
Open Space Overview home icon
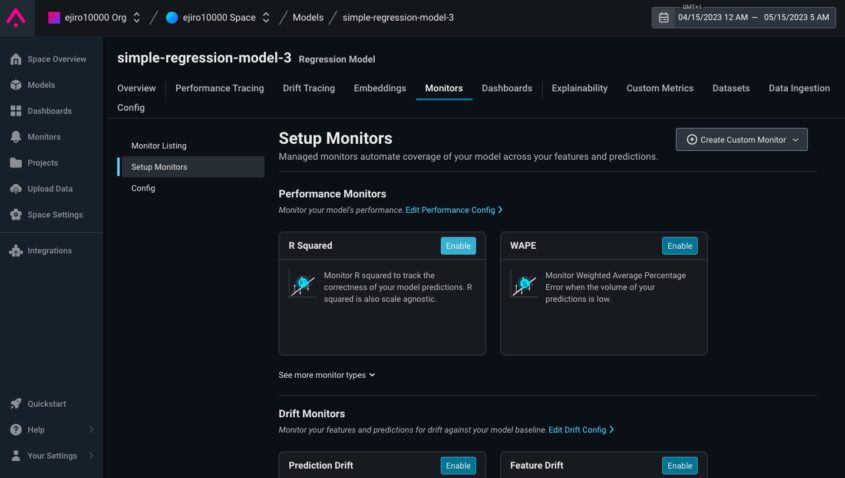(x=16, y=59)
